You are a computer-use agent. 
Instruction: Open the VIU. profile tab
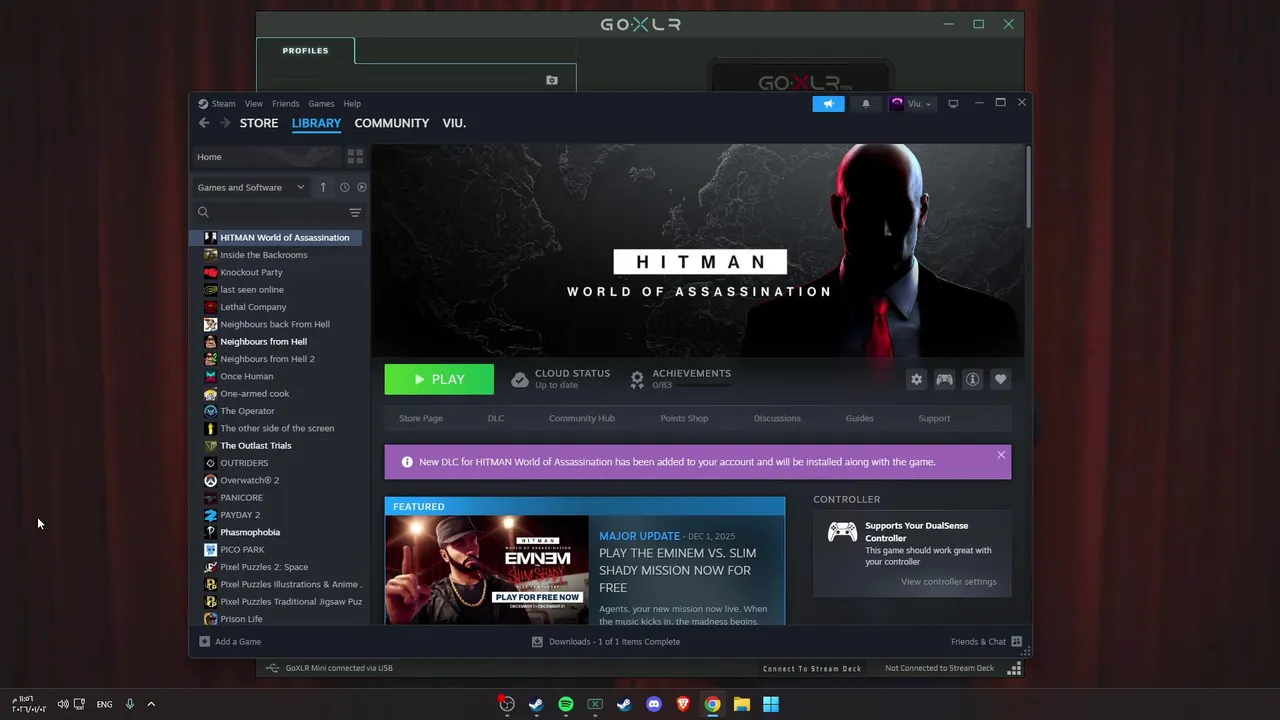454,123
